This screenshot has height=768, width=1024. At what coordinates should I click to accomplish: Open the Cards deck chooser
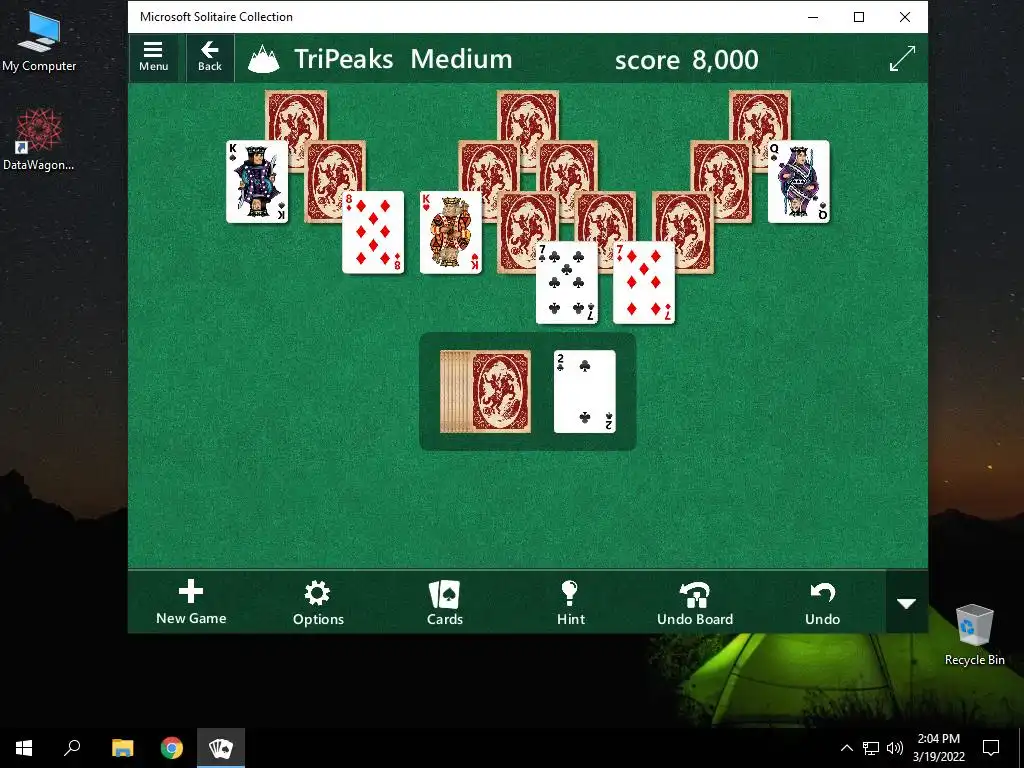point(445,602)
